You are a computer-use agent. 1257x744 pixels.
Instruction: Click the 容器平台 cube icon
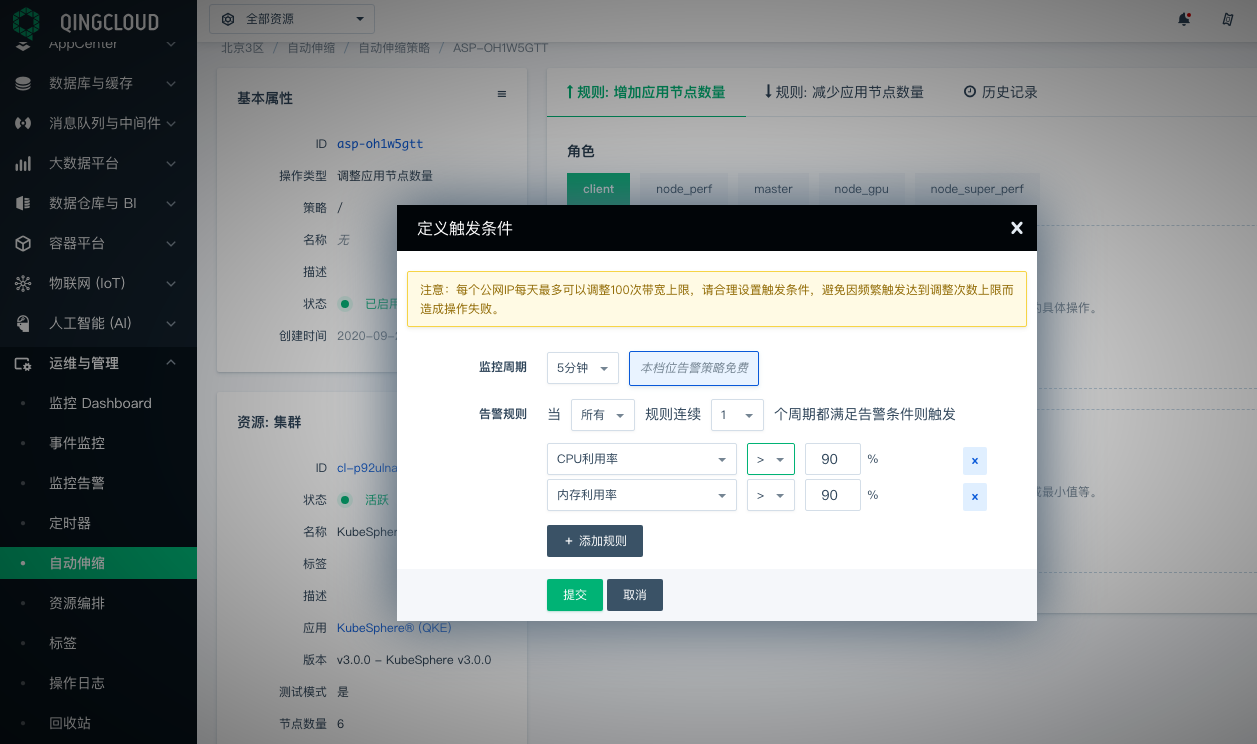point(23,244)
